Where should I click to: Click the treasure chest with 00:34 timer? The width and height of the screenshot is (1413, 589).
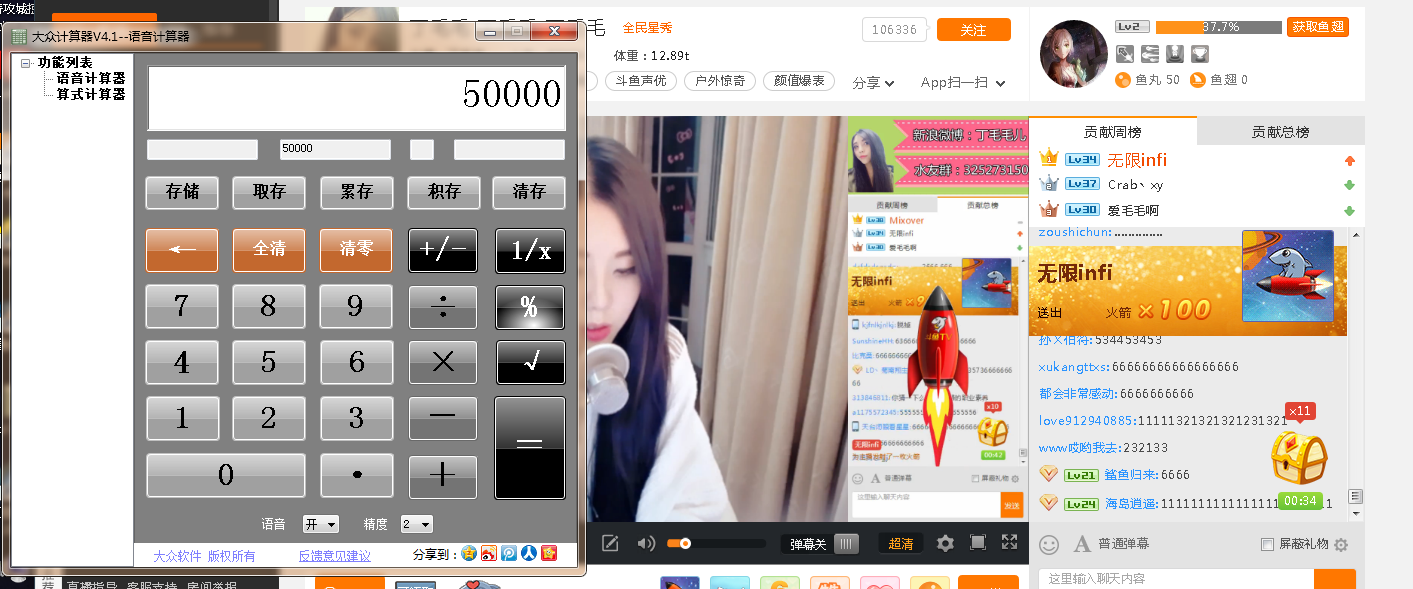pos(1299,459)
